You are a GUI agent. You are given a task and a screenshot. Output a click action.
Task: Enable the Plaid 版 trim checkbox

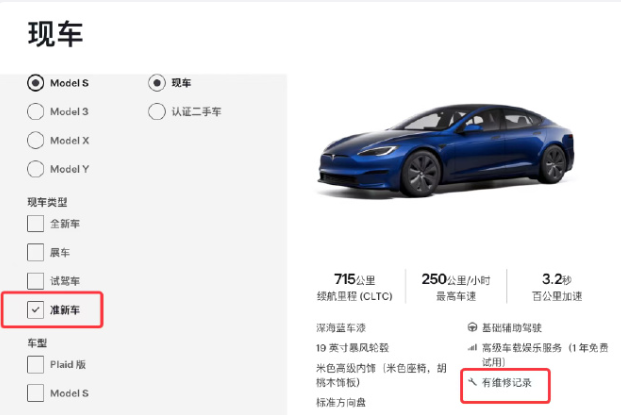(35, 364)
